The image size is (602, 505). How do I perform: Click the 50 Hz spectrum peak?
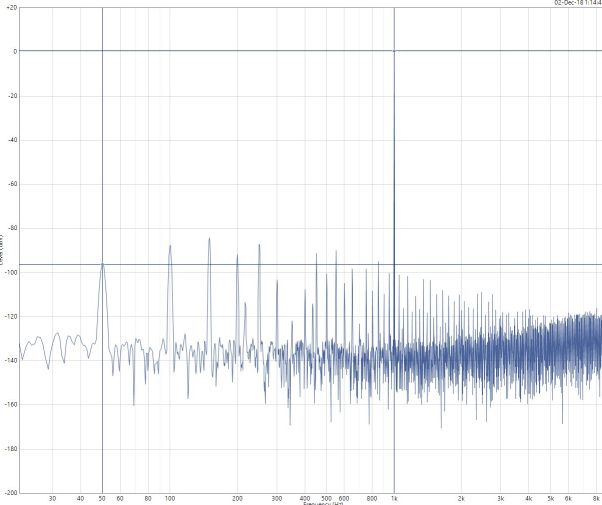pyautogui.click(x=102, y=265)
